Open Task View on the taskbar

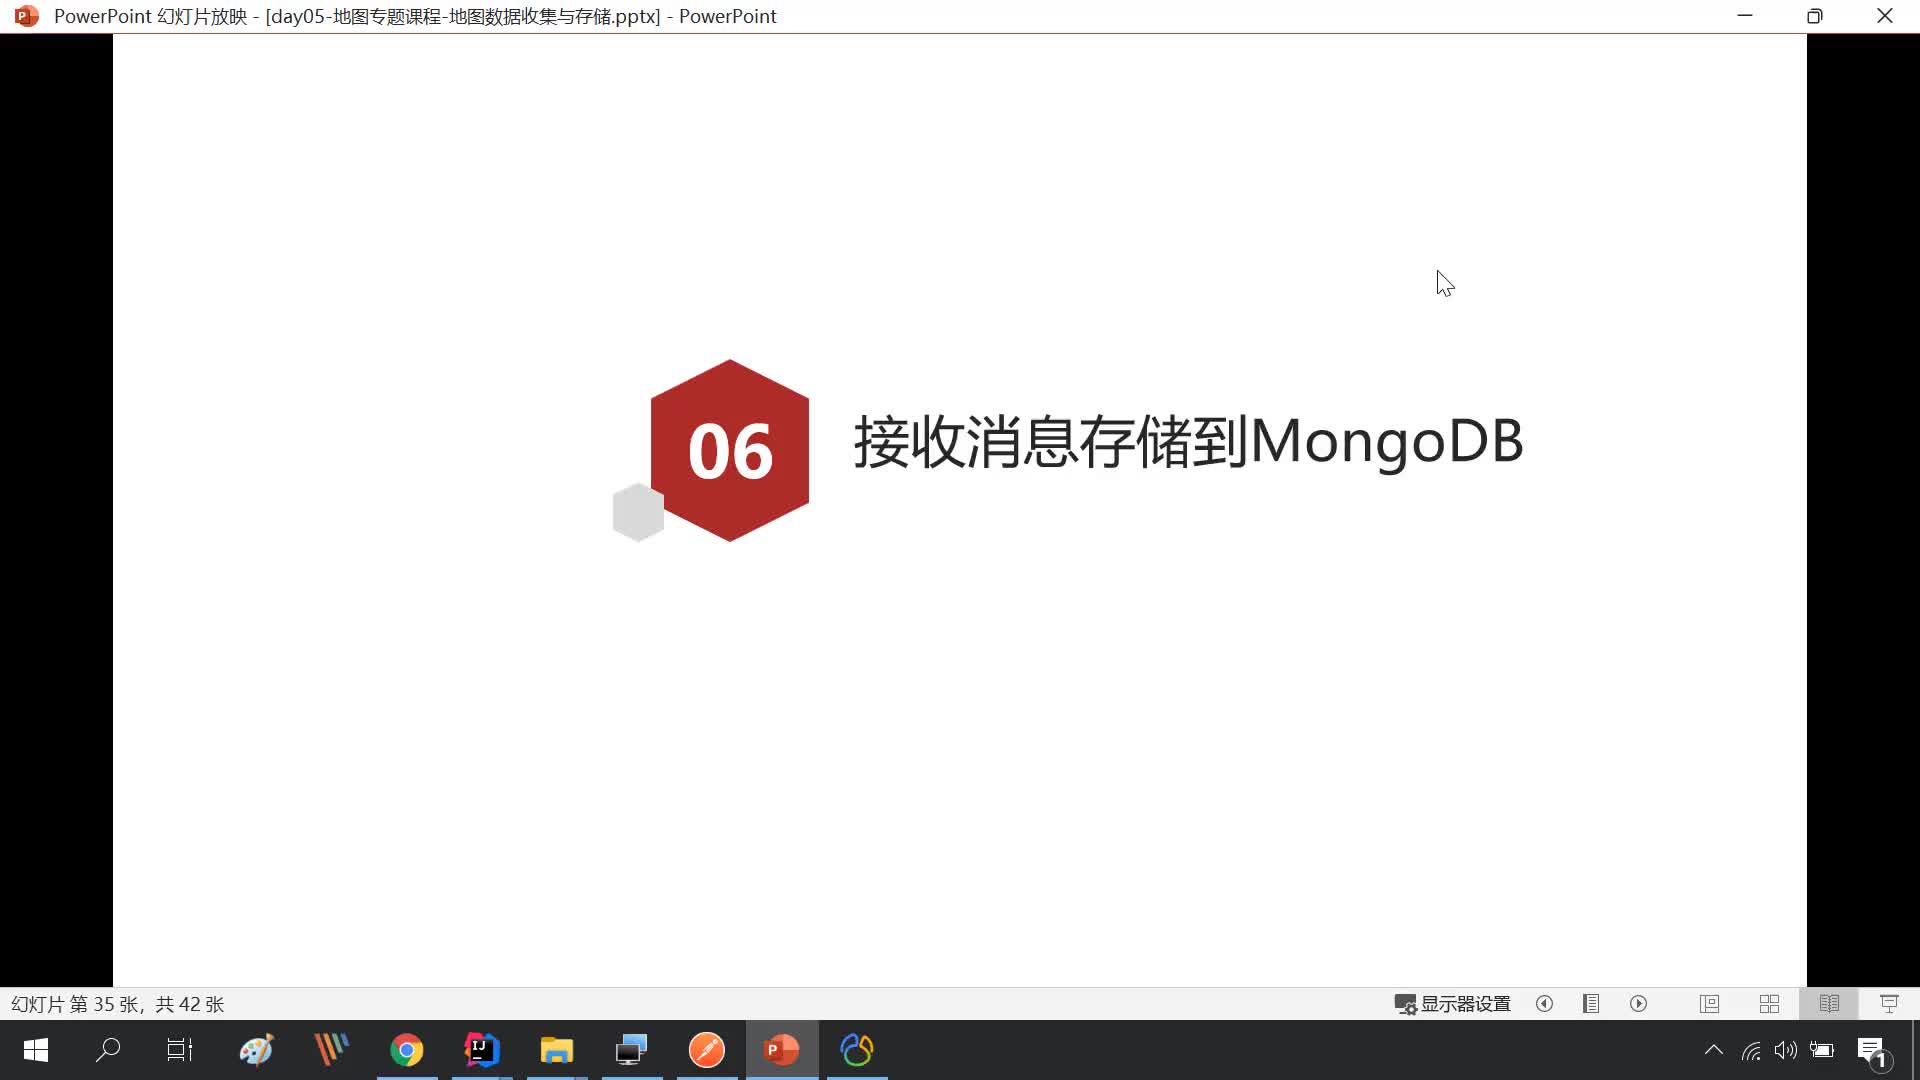coord(180,1050)
